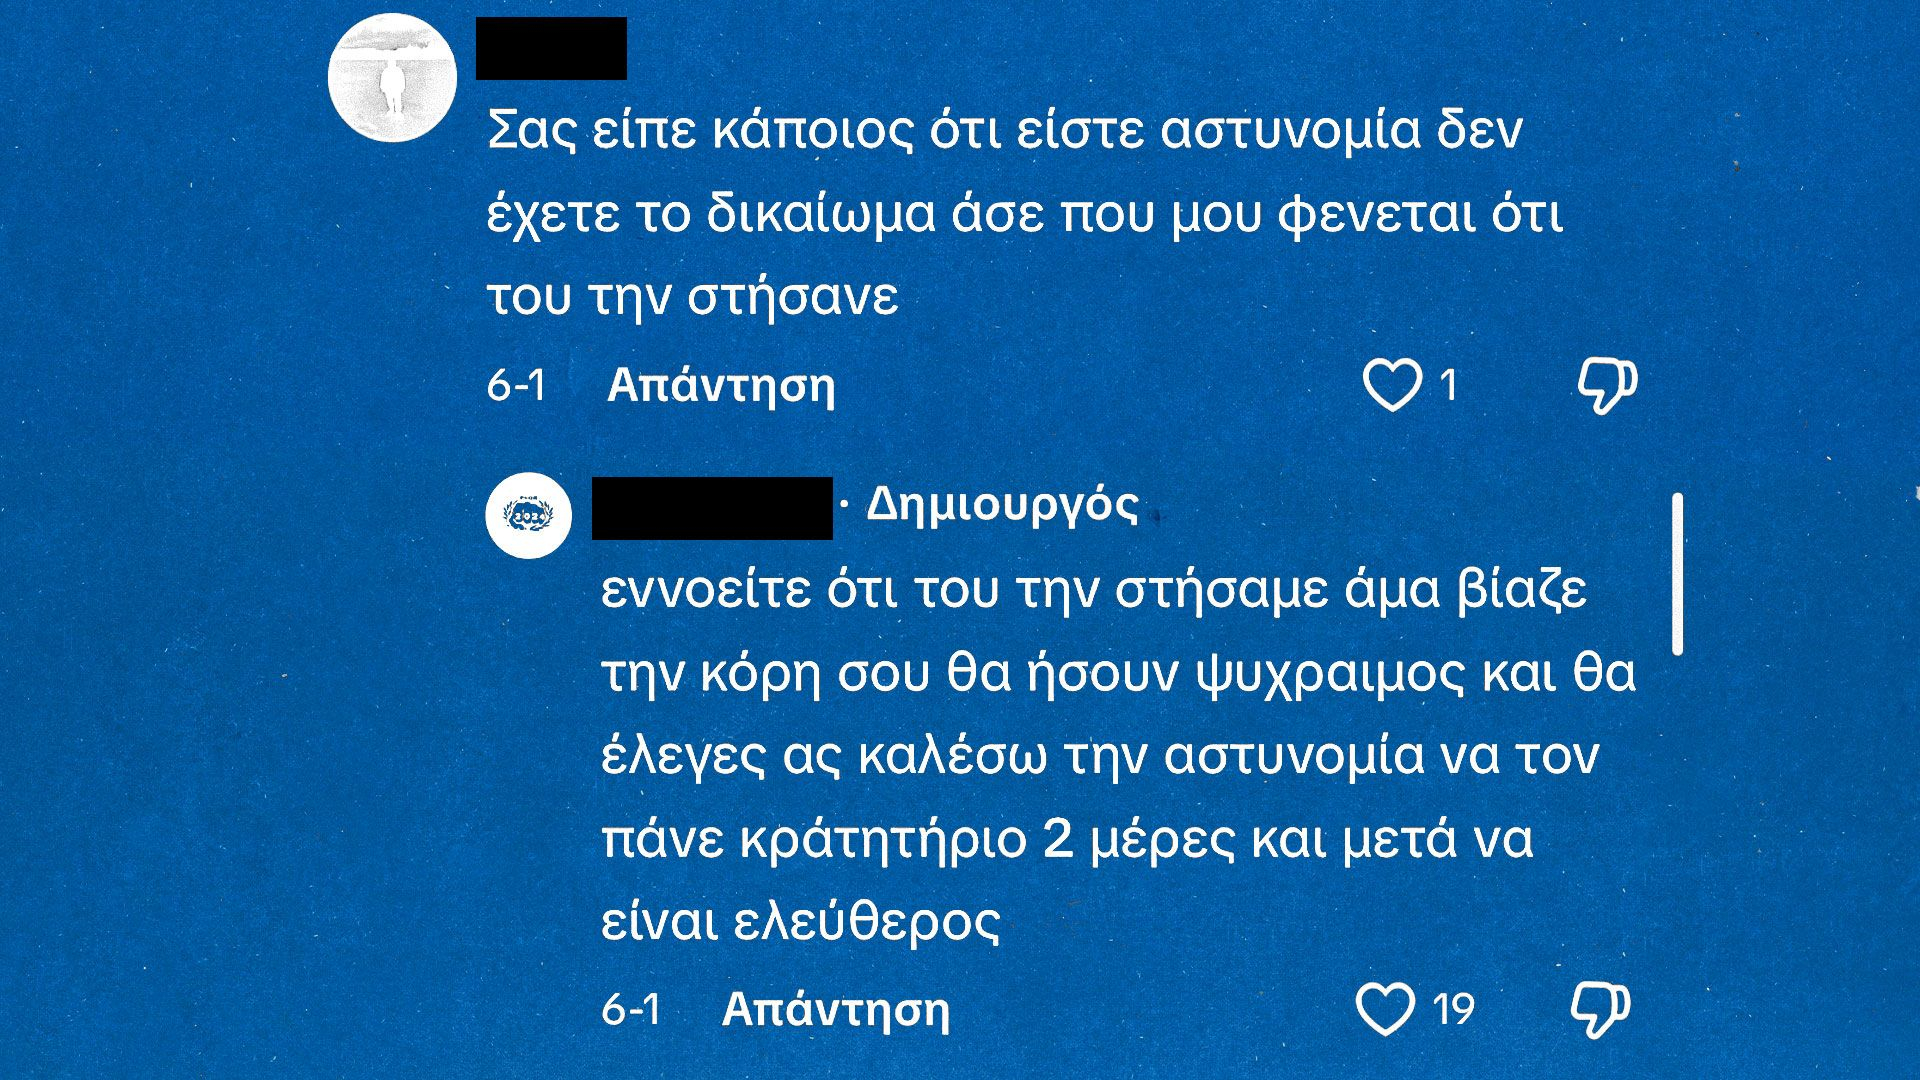Open the creator's redacted username
The image size is (1920, 1080).
click(x=712, y=508)
